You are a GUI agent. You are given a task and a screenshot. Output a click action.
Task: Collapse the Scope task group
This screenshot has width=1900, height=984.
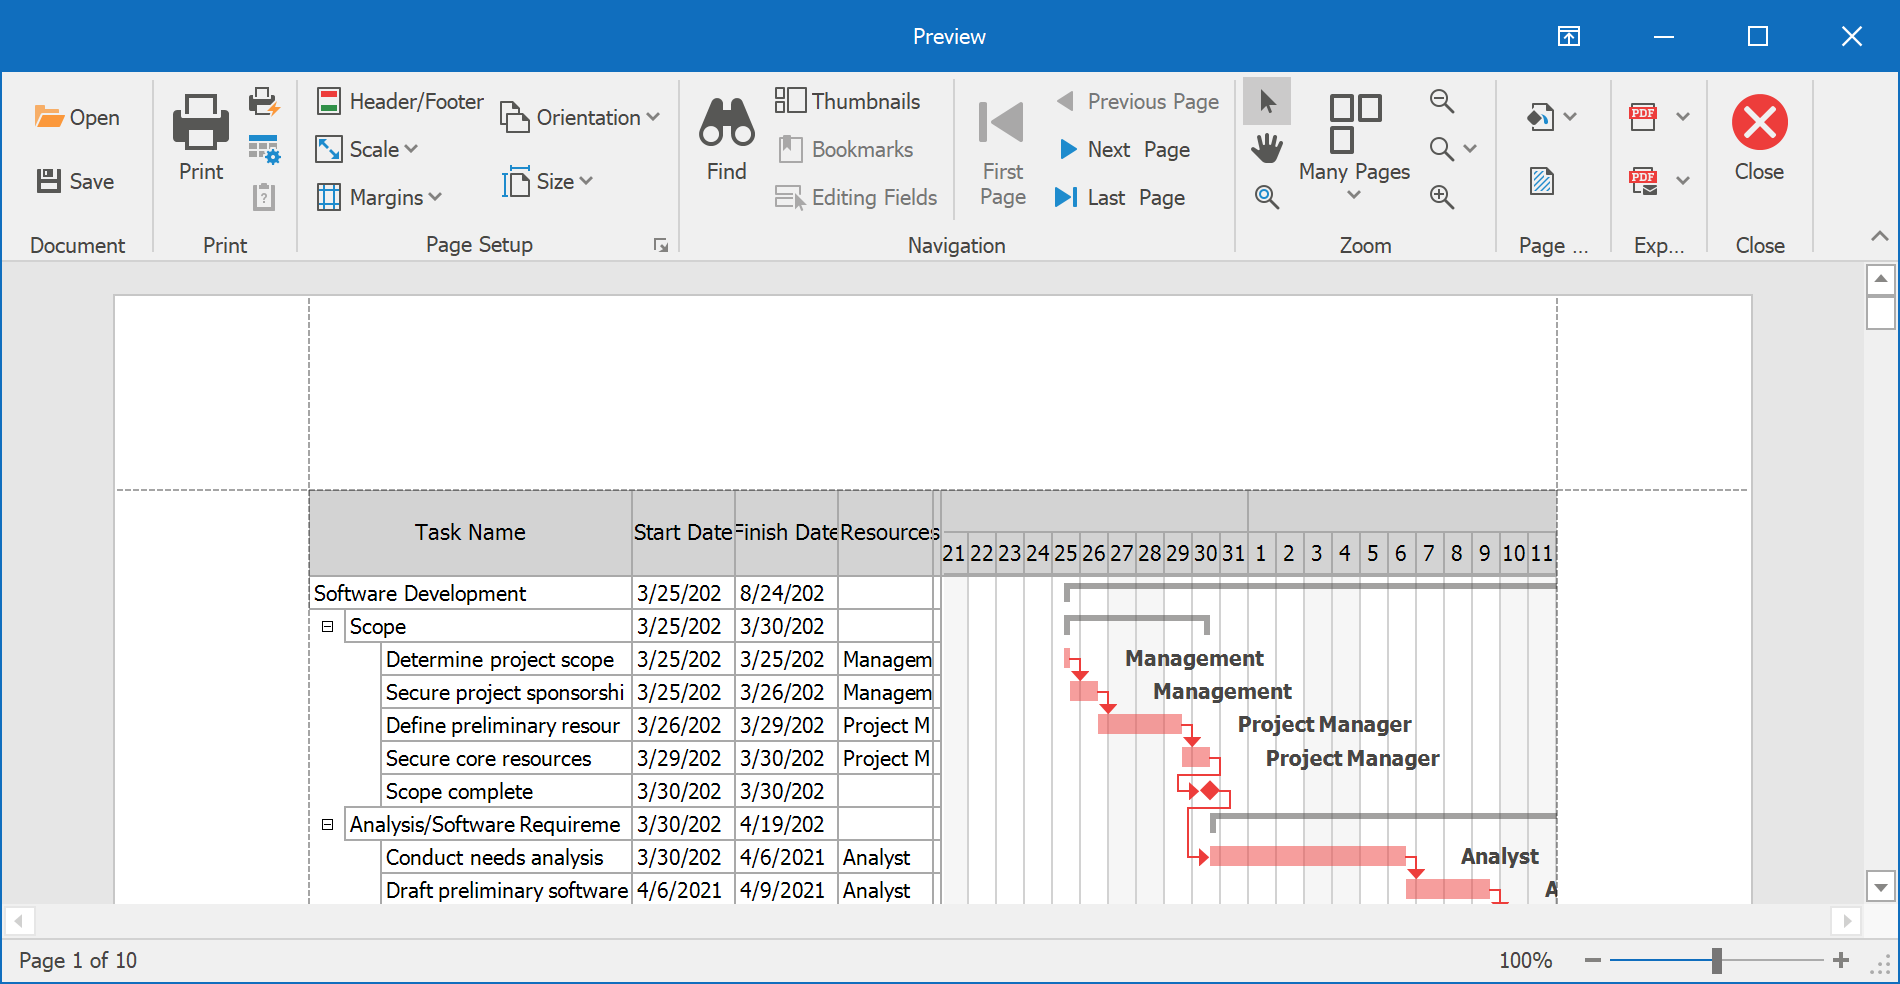327,627
